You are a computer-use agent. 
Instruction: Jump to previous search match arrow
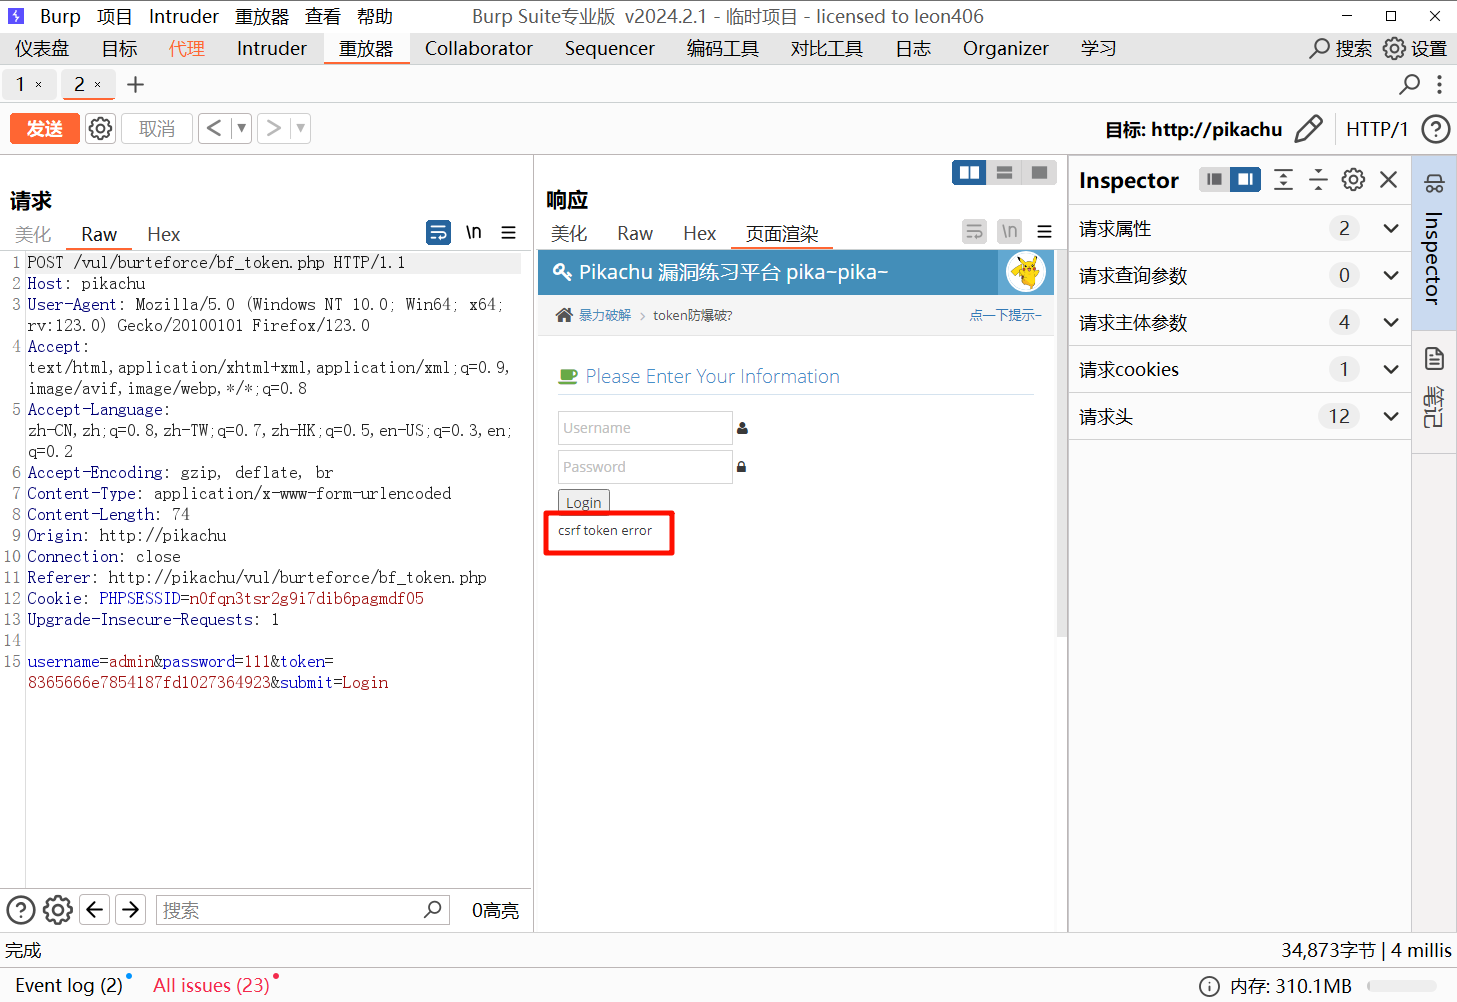tap(95, 909)
